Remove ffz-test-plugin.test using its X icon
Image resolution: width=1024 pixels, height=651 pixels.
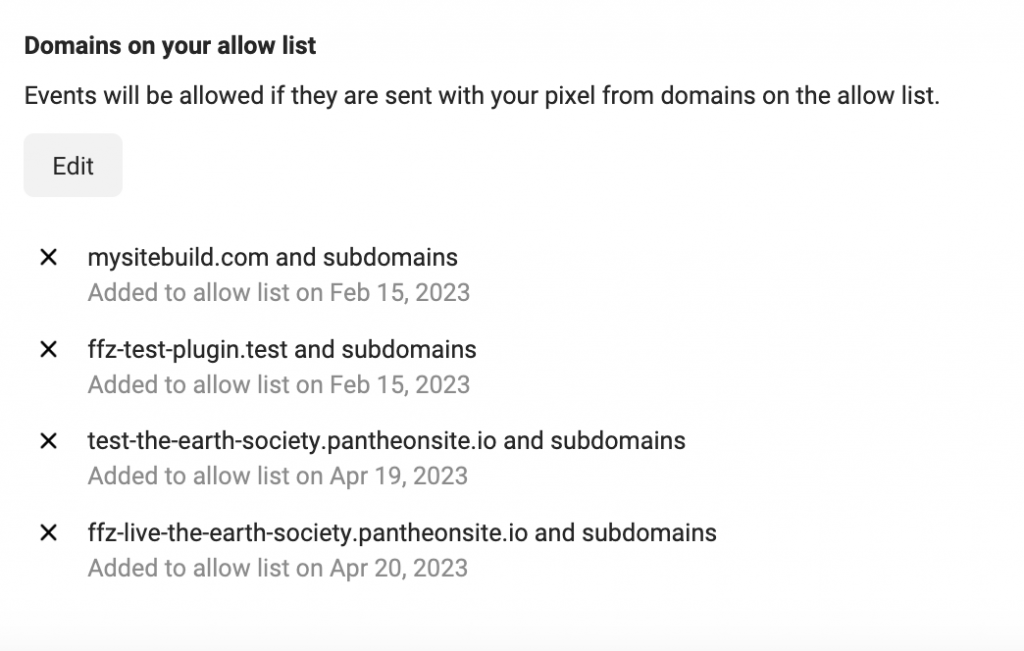[x=48, y=350]
